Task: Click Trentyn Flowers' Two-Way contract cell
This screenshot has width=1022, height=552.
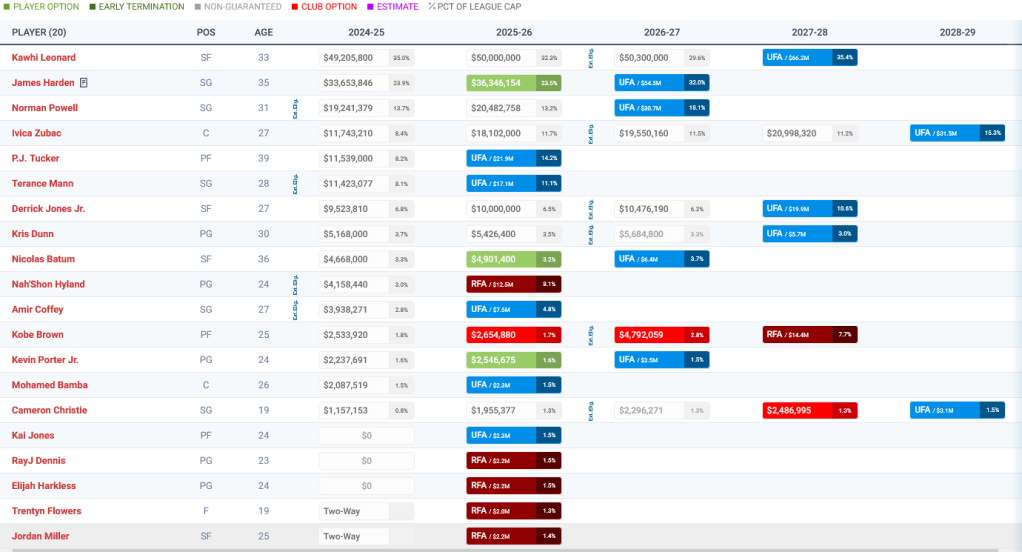Action: 354,511
